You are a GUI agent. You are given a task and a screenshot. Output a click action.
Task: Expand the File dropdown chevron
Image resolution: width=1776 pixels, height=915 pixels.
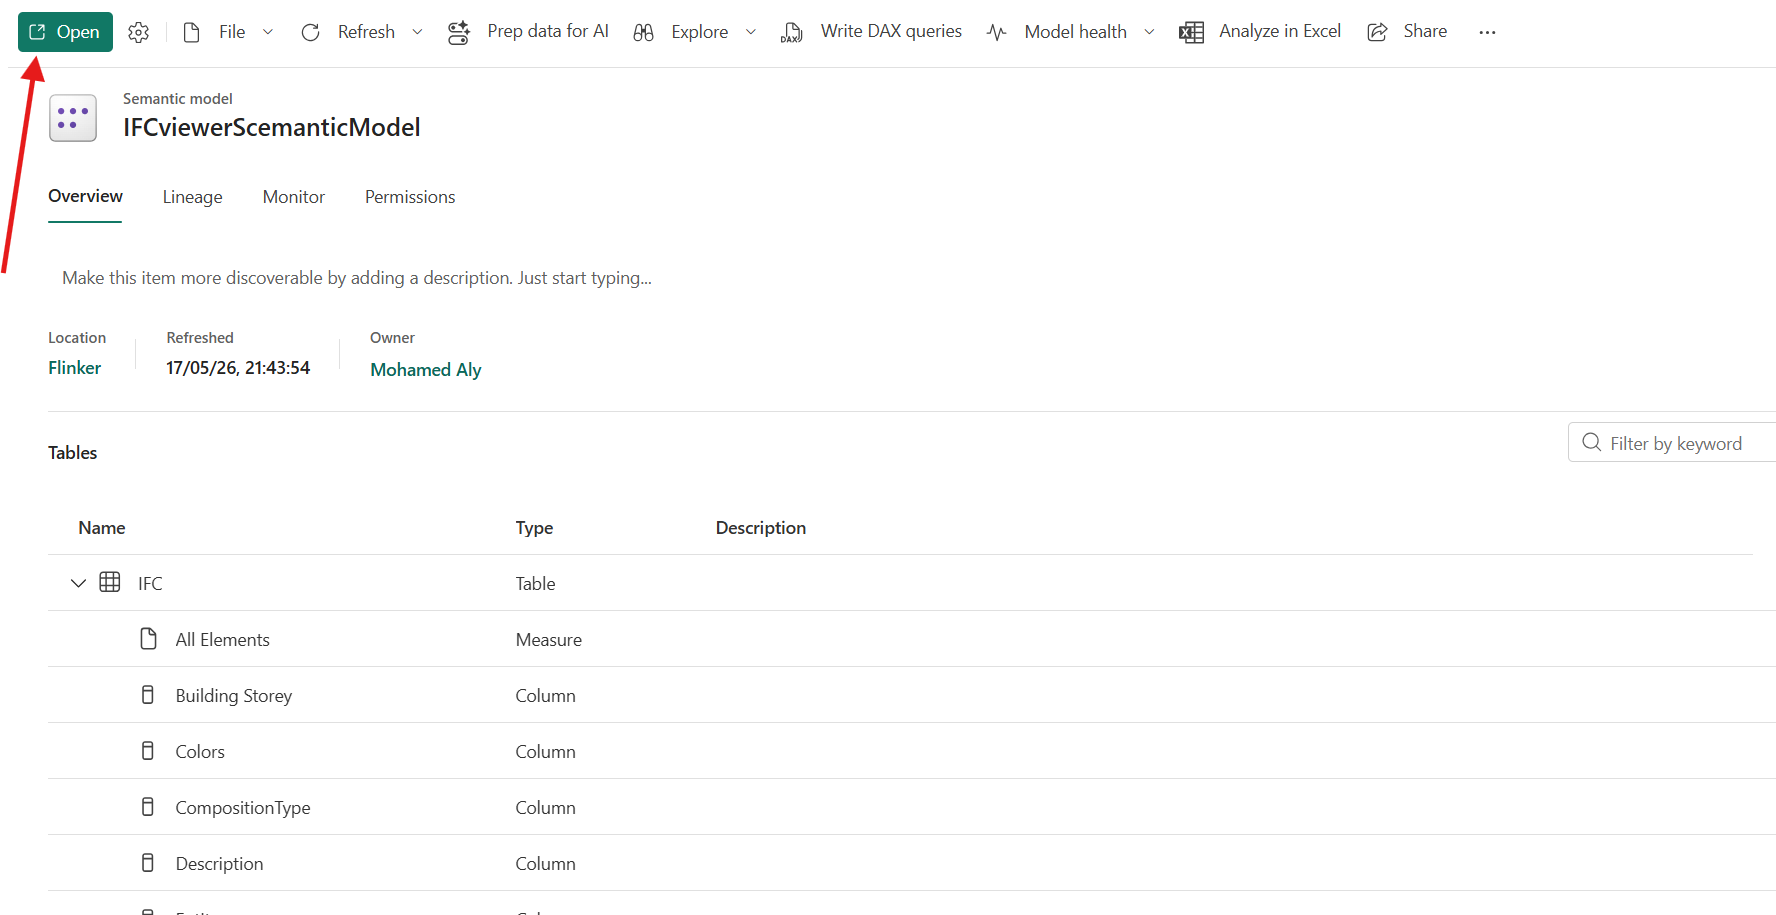coord(268,32)
